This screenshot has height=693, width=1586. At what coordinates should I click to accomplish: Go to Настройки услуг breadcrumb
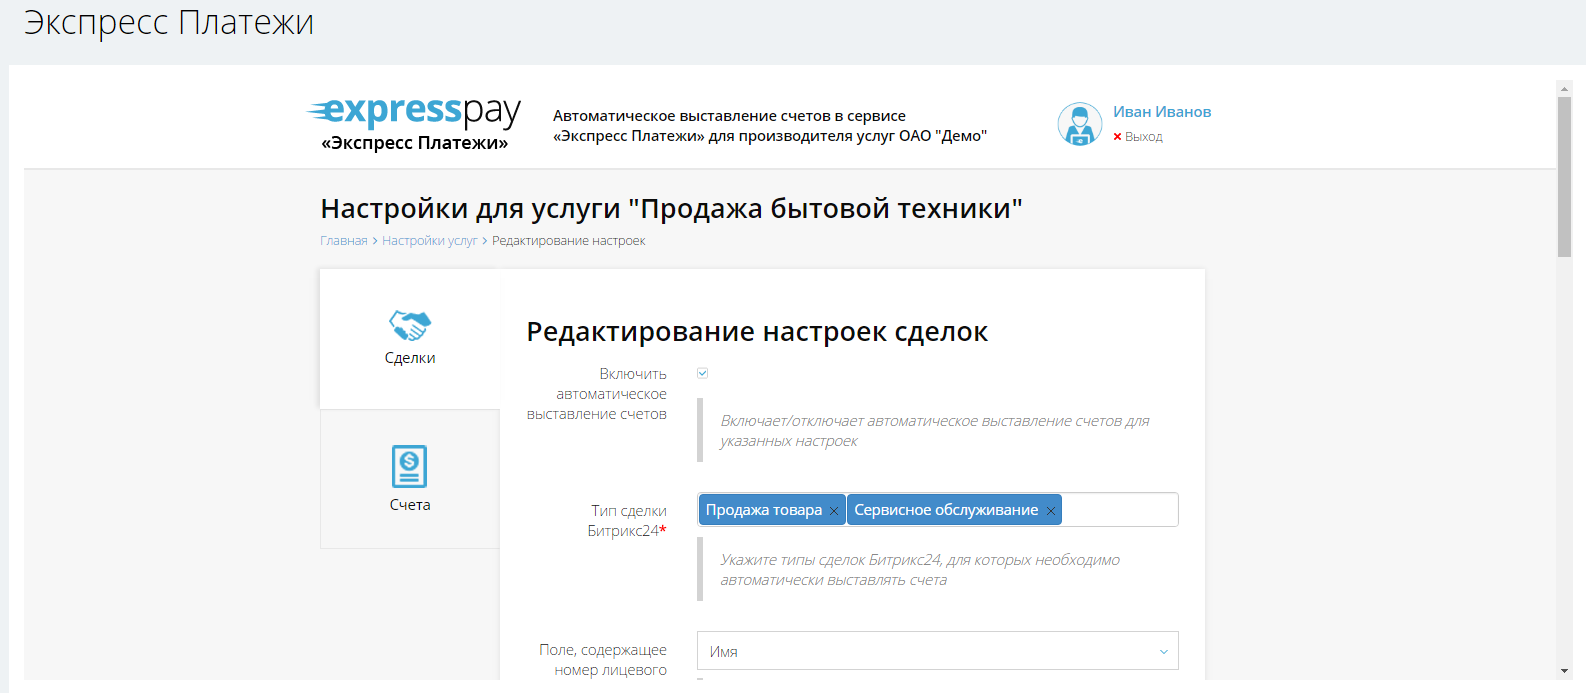coord(430,241)
